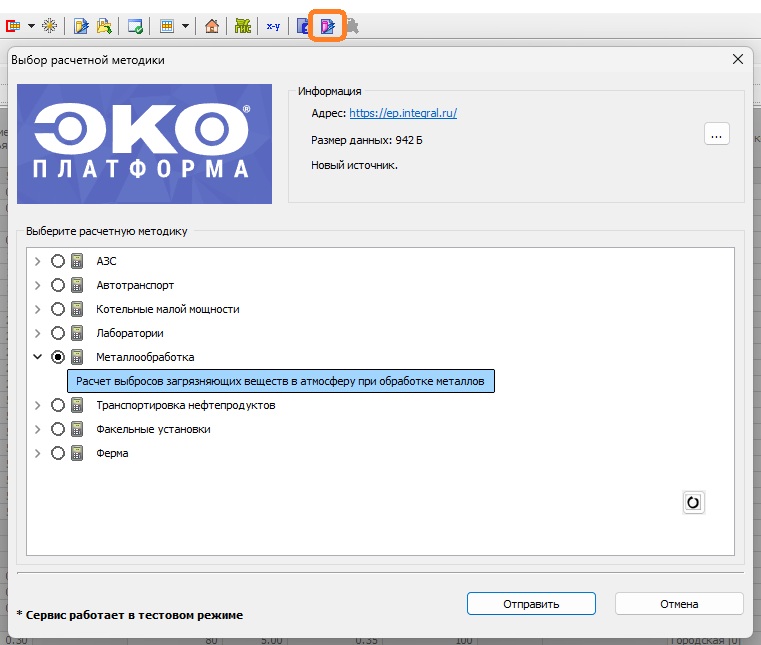
Task: Click the starburst icon in the toolbar
Action: coord(49,26)
